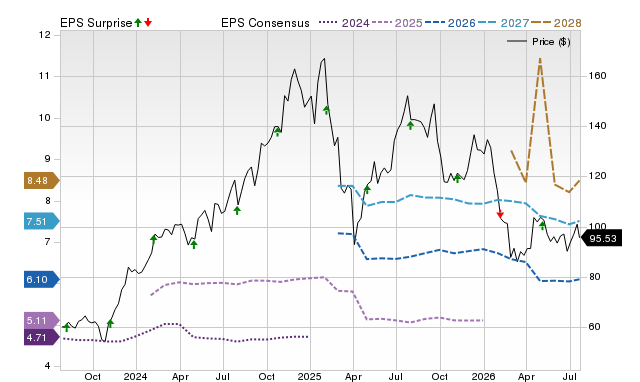Click the red negative surprise marker near 2026

pos(500,214)
